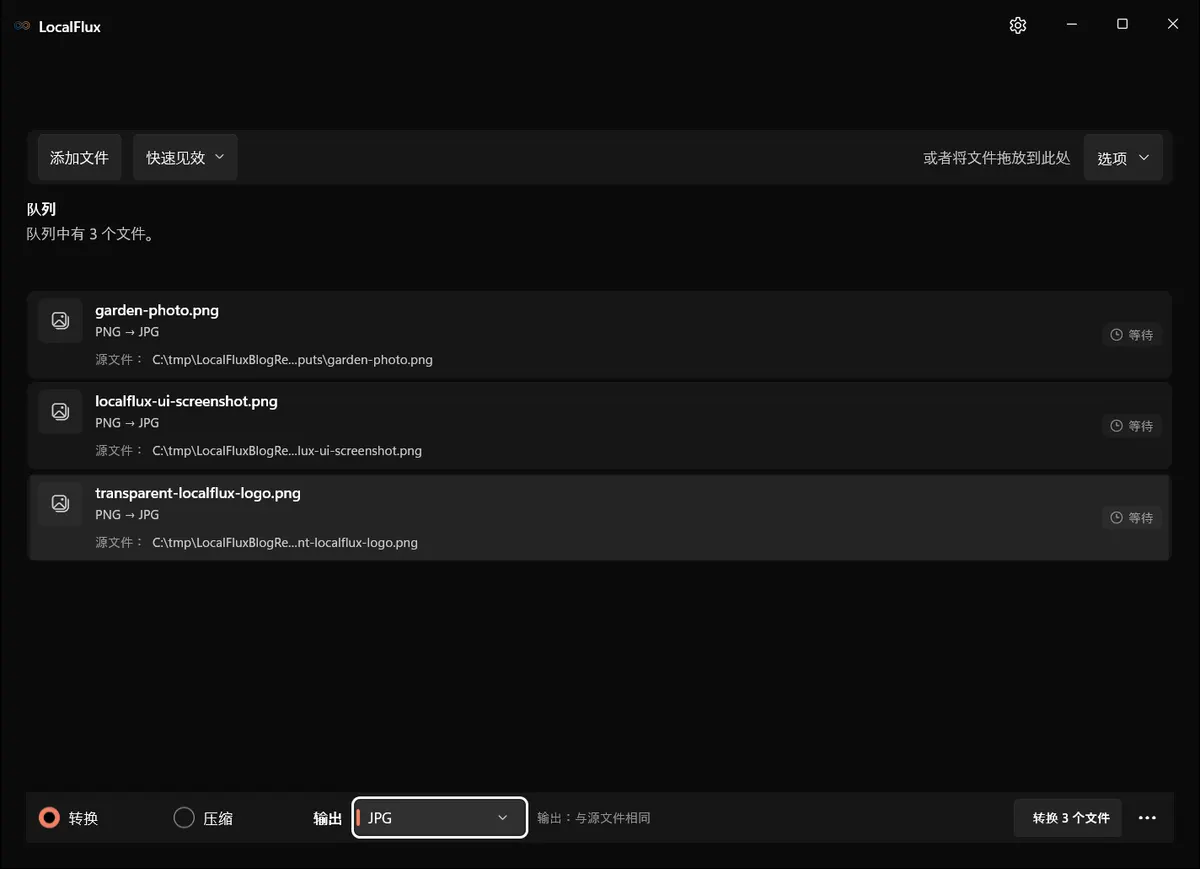Click PNG → JPG under garden-photo.png
This screenshot has height=869, width=1200.
tap(127, 332)
